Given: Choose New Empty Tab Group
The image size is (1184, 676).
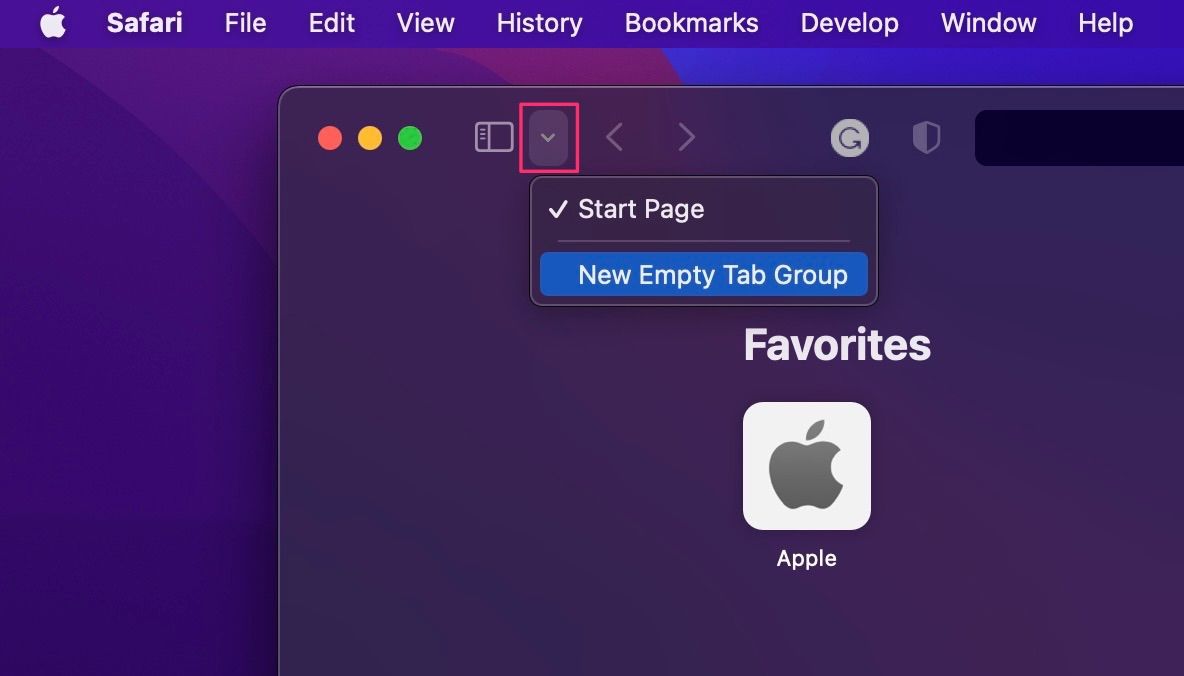Looking at the screenshot, I should (x=704, y=274).
